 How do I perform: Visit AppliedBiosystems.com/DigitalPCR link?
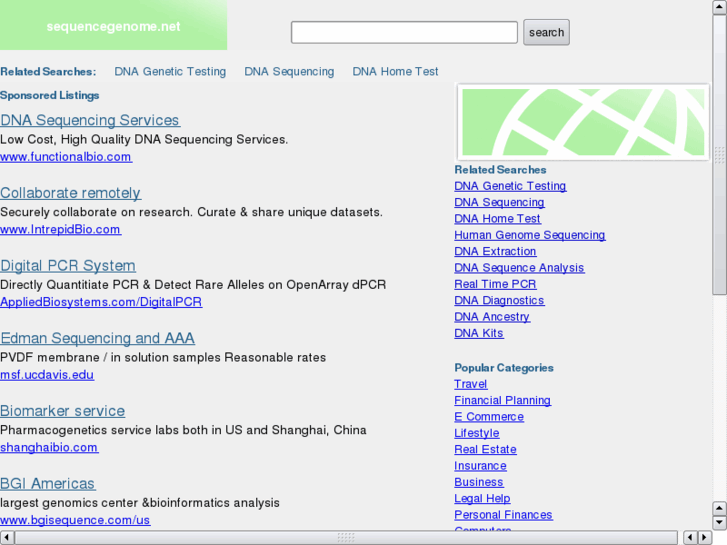[101, 302]
